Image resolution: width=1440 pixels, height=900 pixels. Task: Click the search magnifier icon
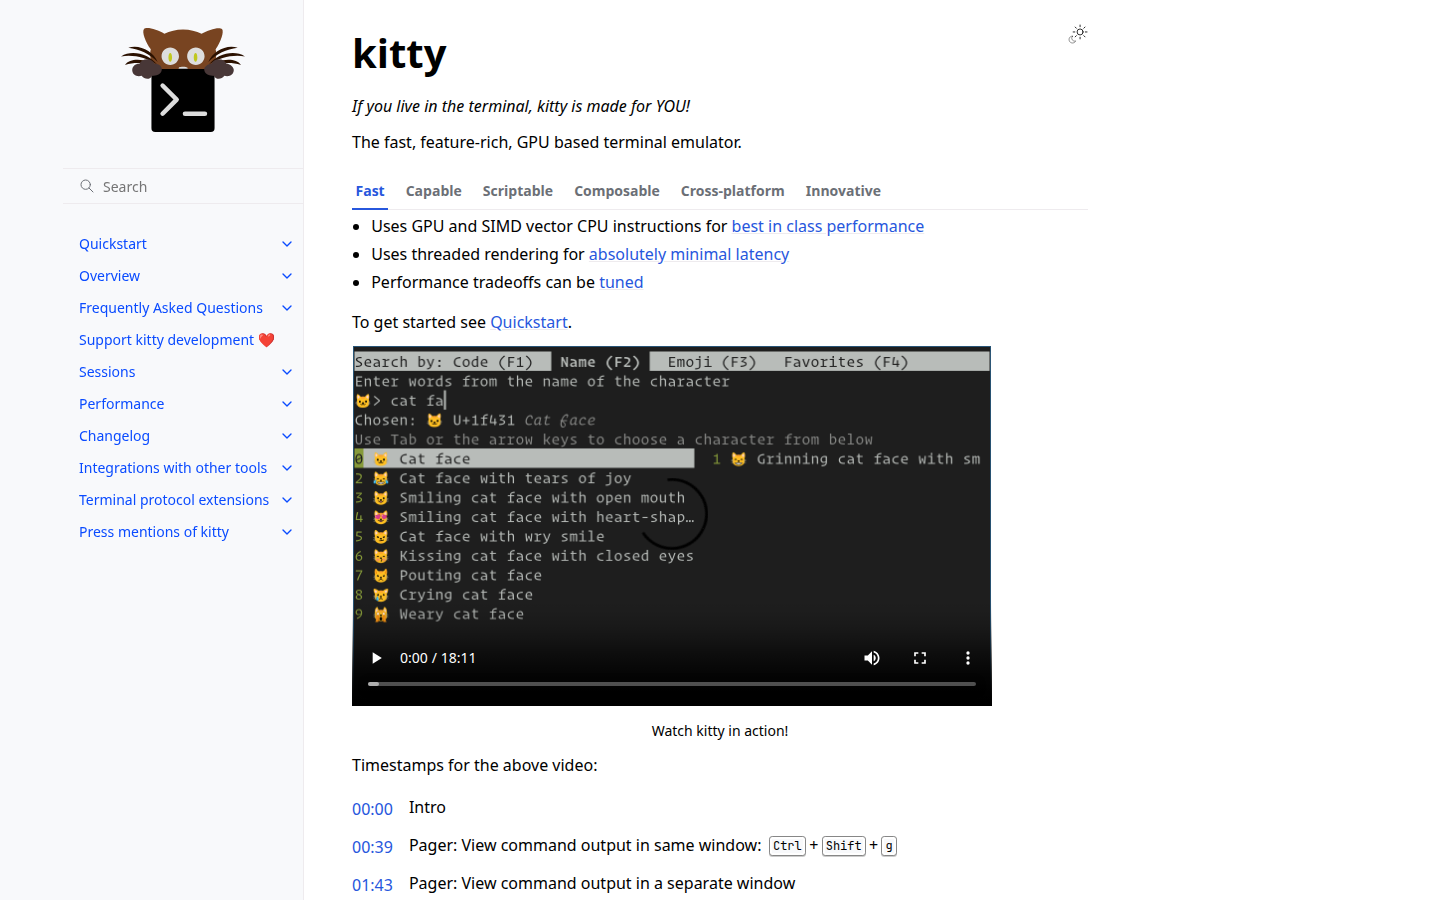87,186
